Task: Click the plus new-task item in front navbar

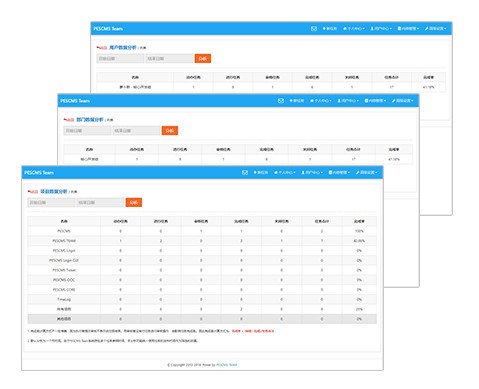Action: coord(261,172)
